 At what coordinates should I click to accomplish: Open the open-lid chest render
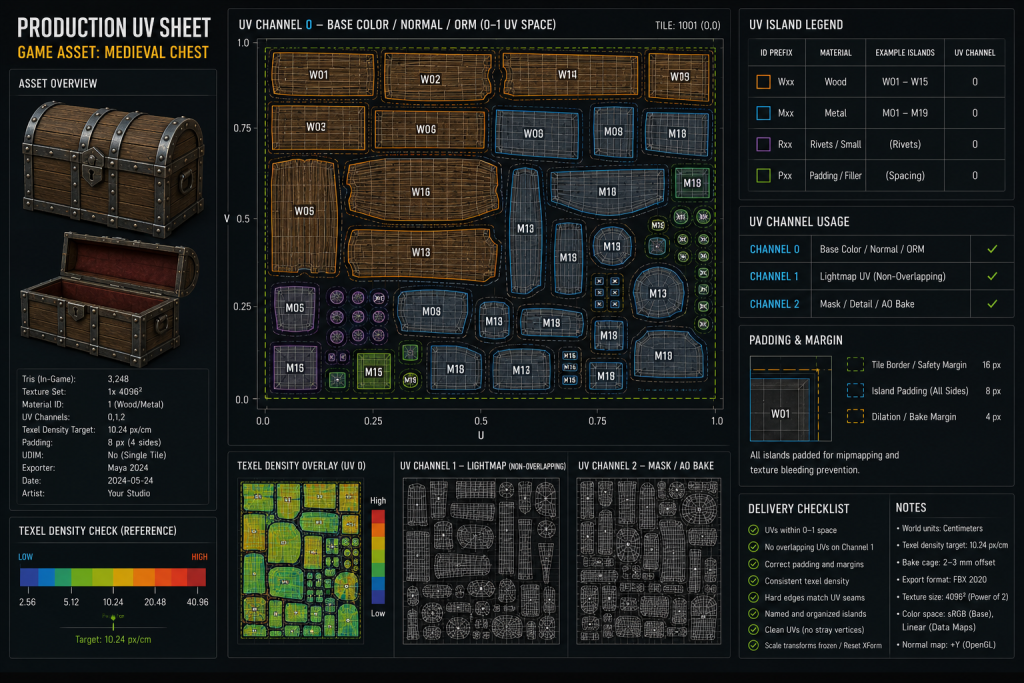pyautogui.click(x=110, y=299)
